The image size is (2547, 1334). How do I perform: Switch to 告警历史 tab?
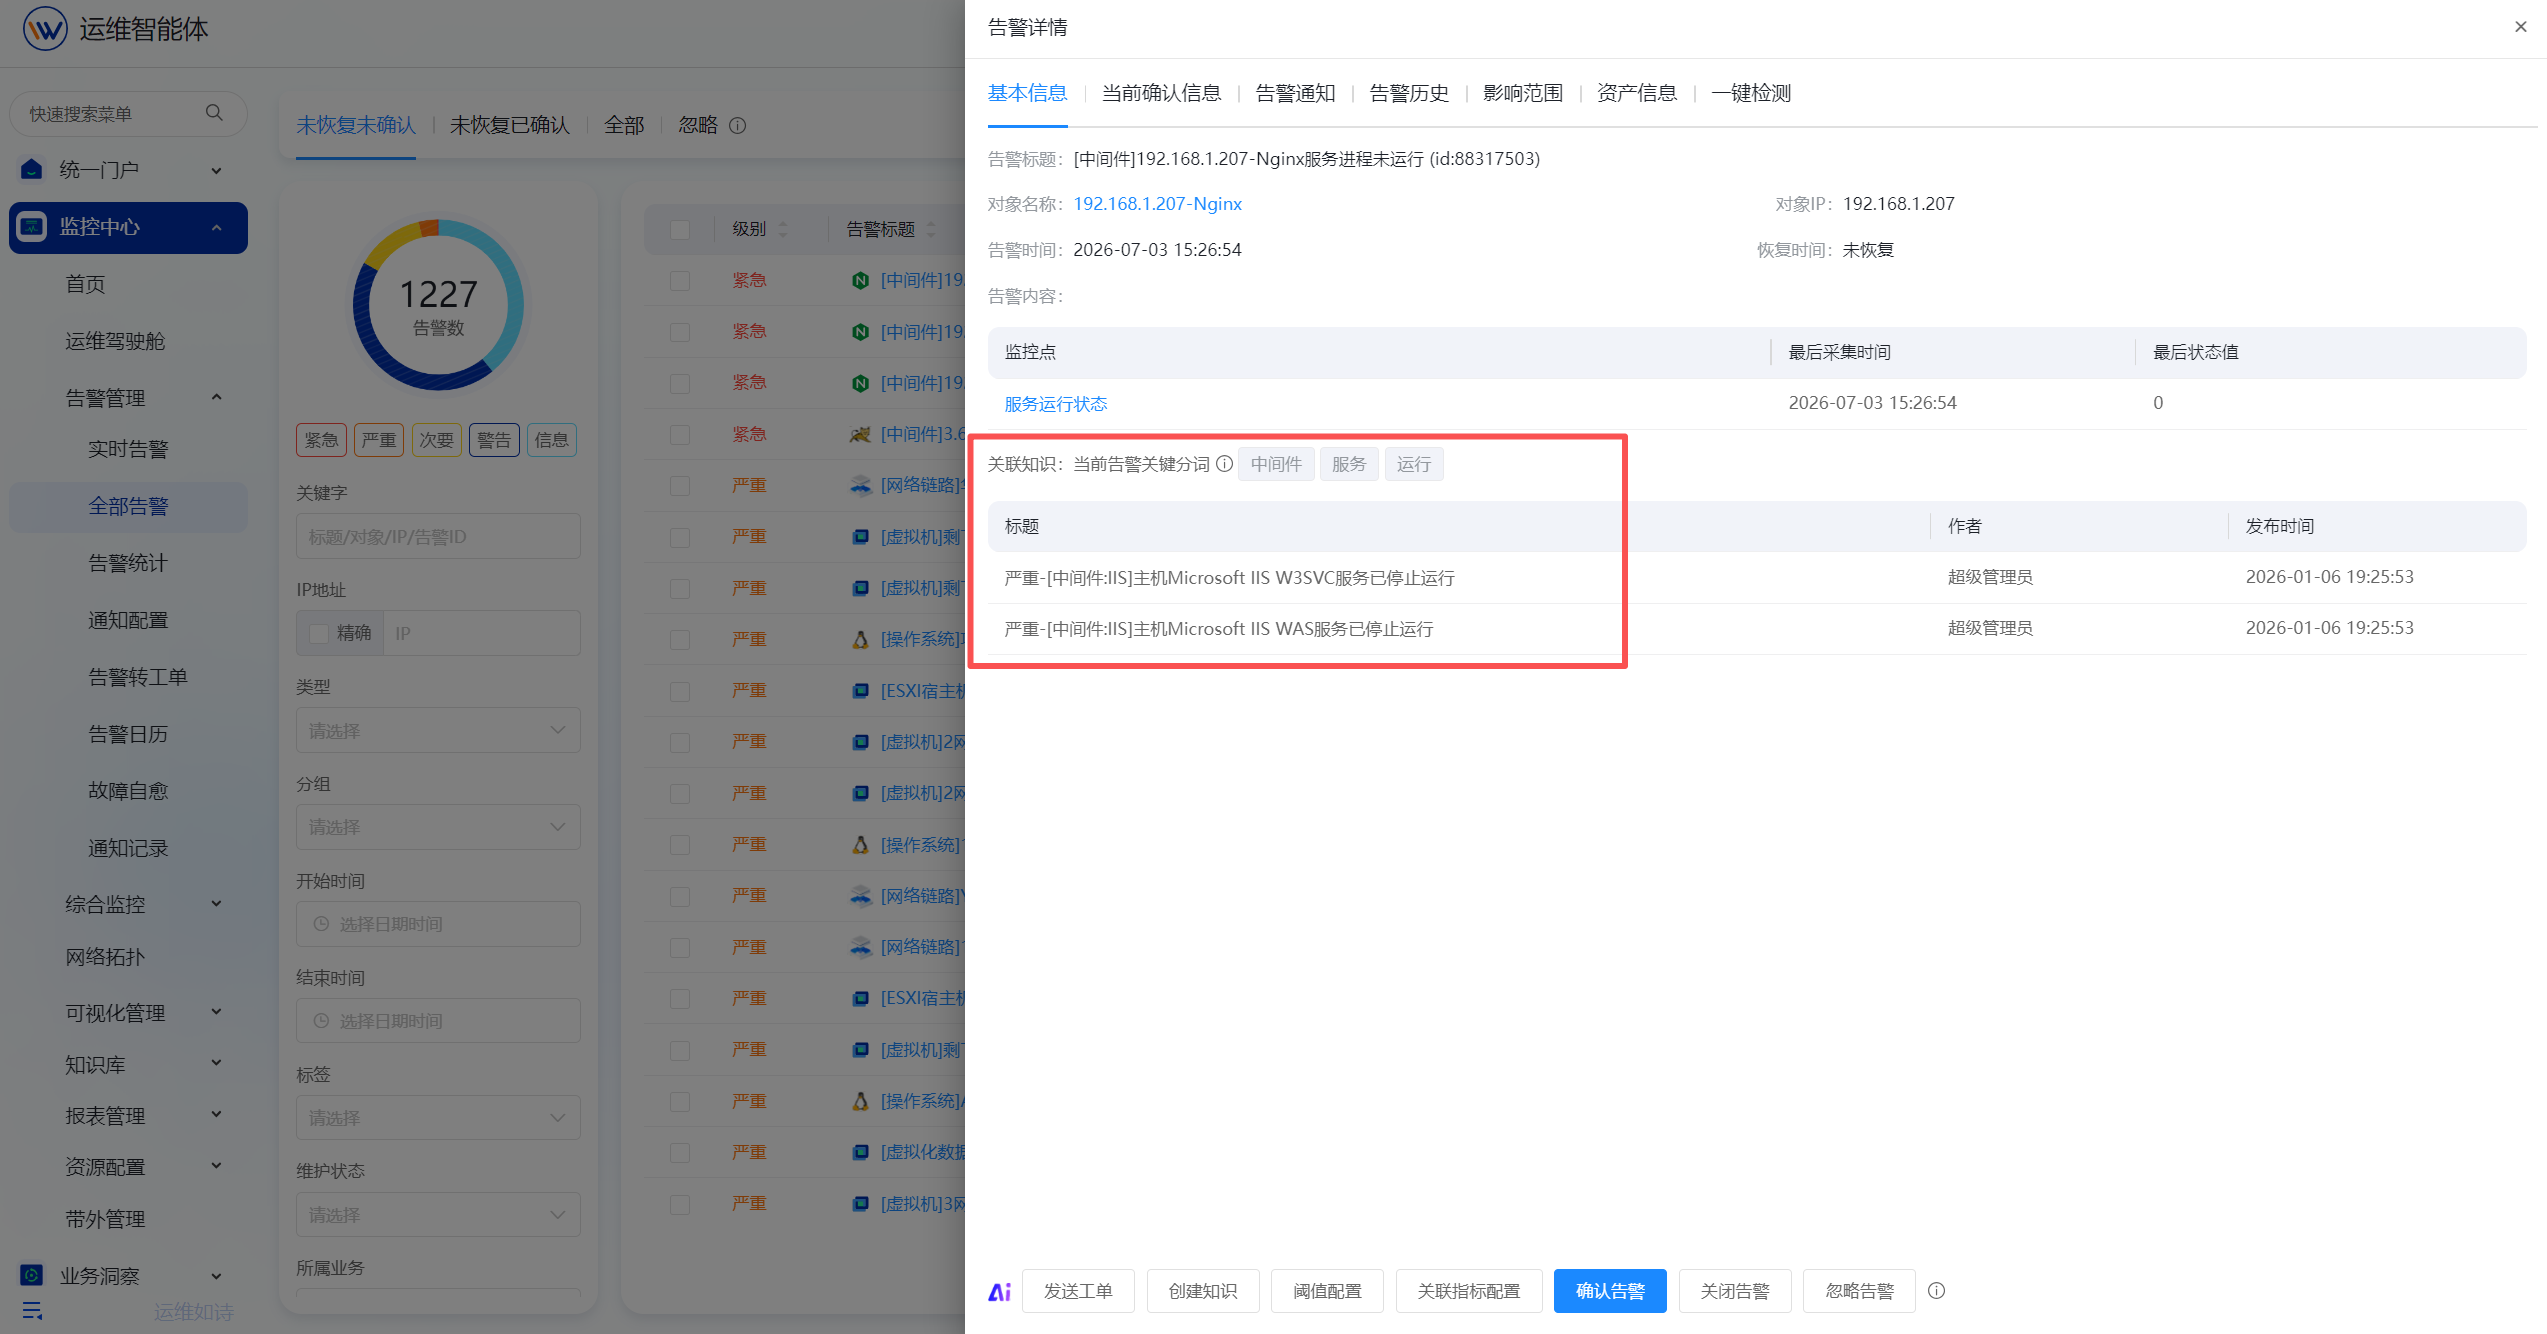click(1409, 93)
